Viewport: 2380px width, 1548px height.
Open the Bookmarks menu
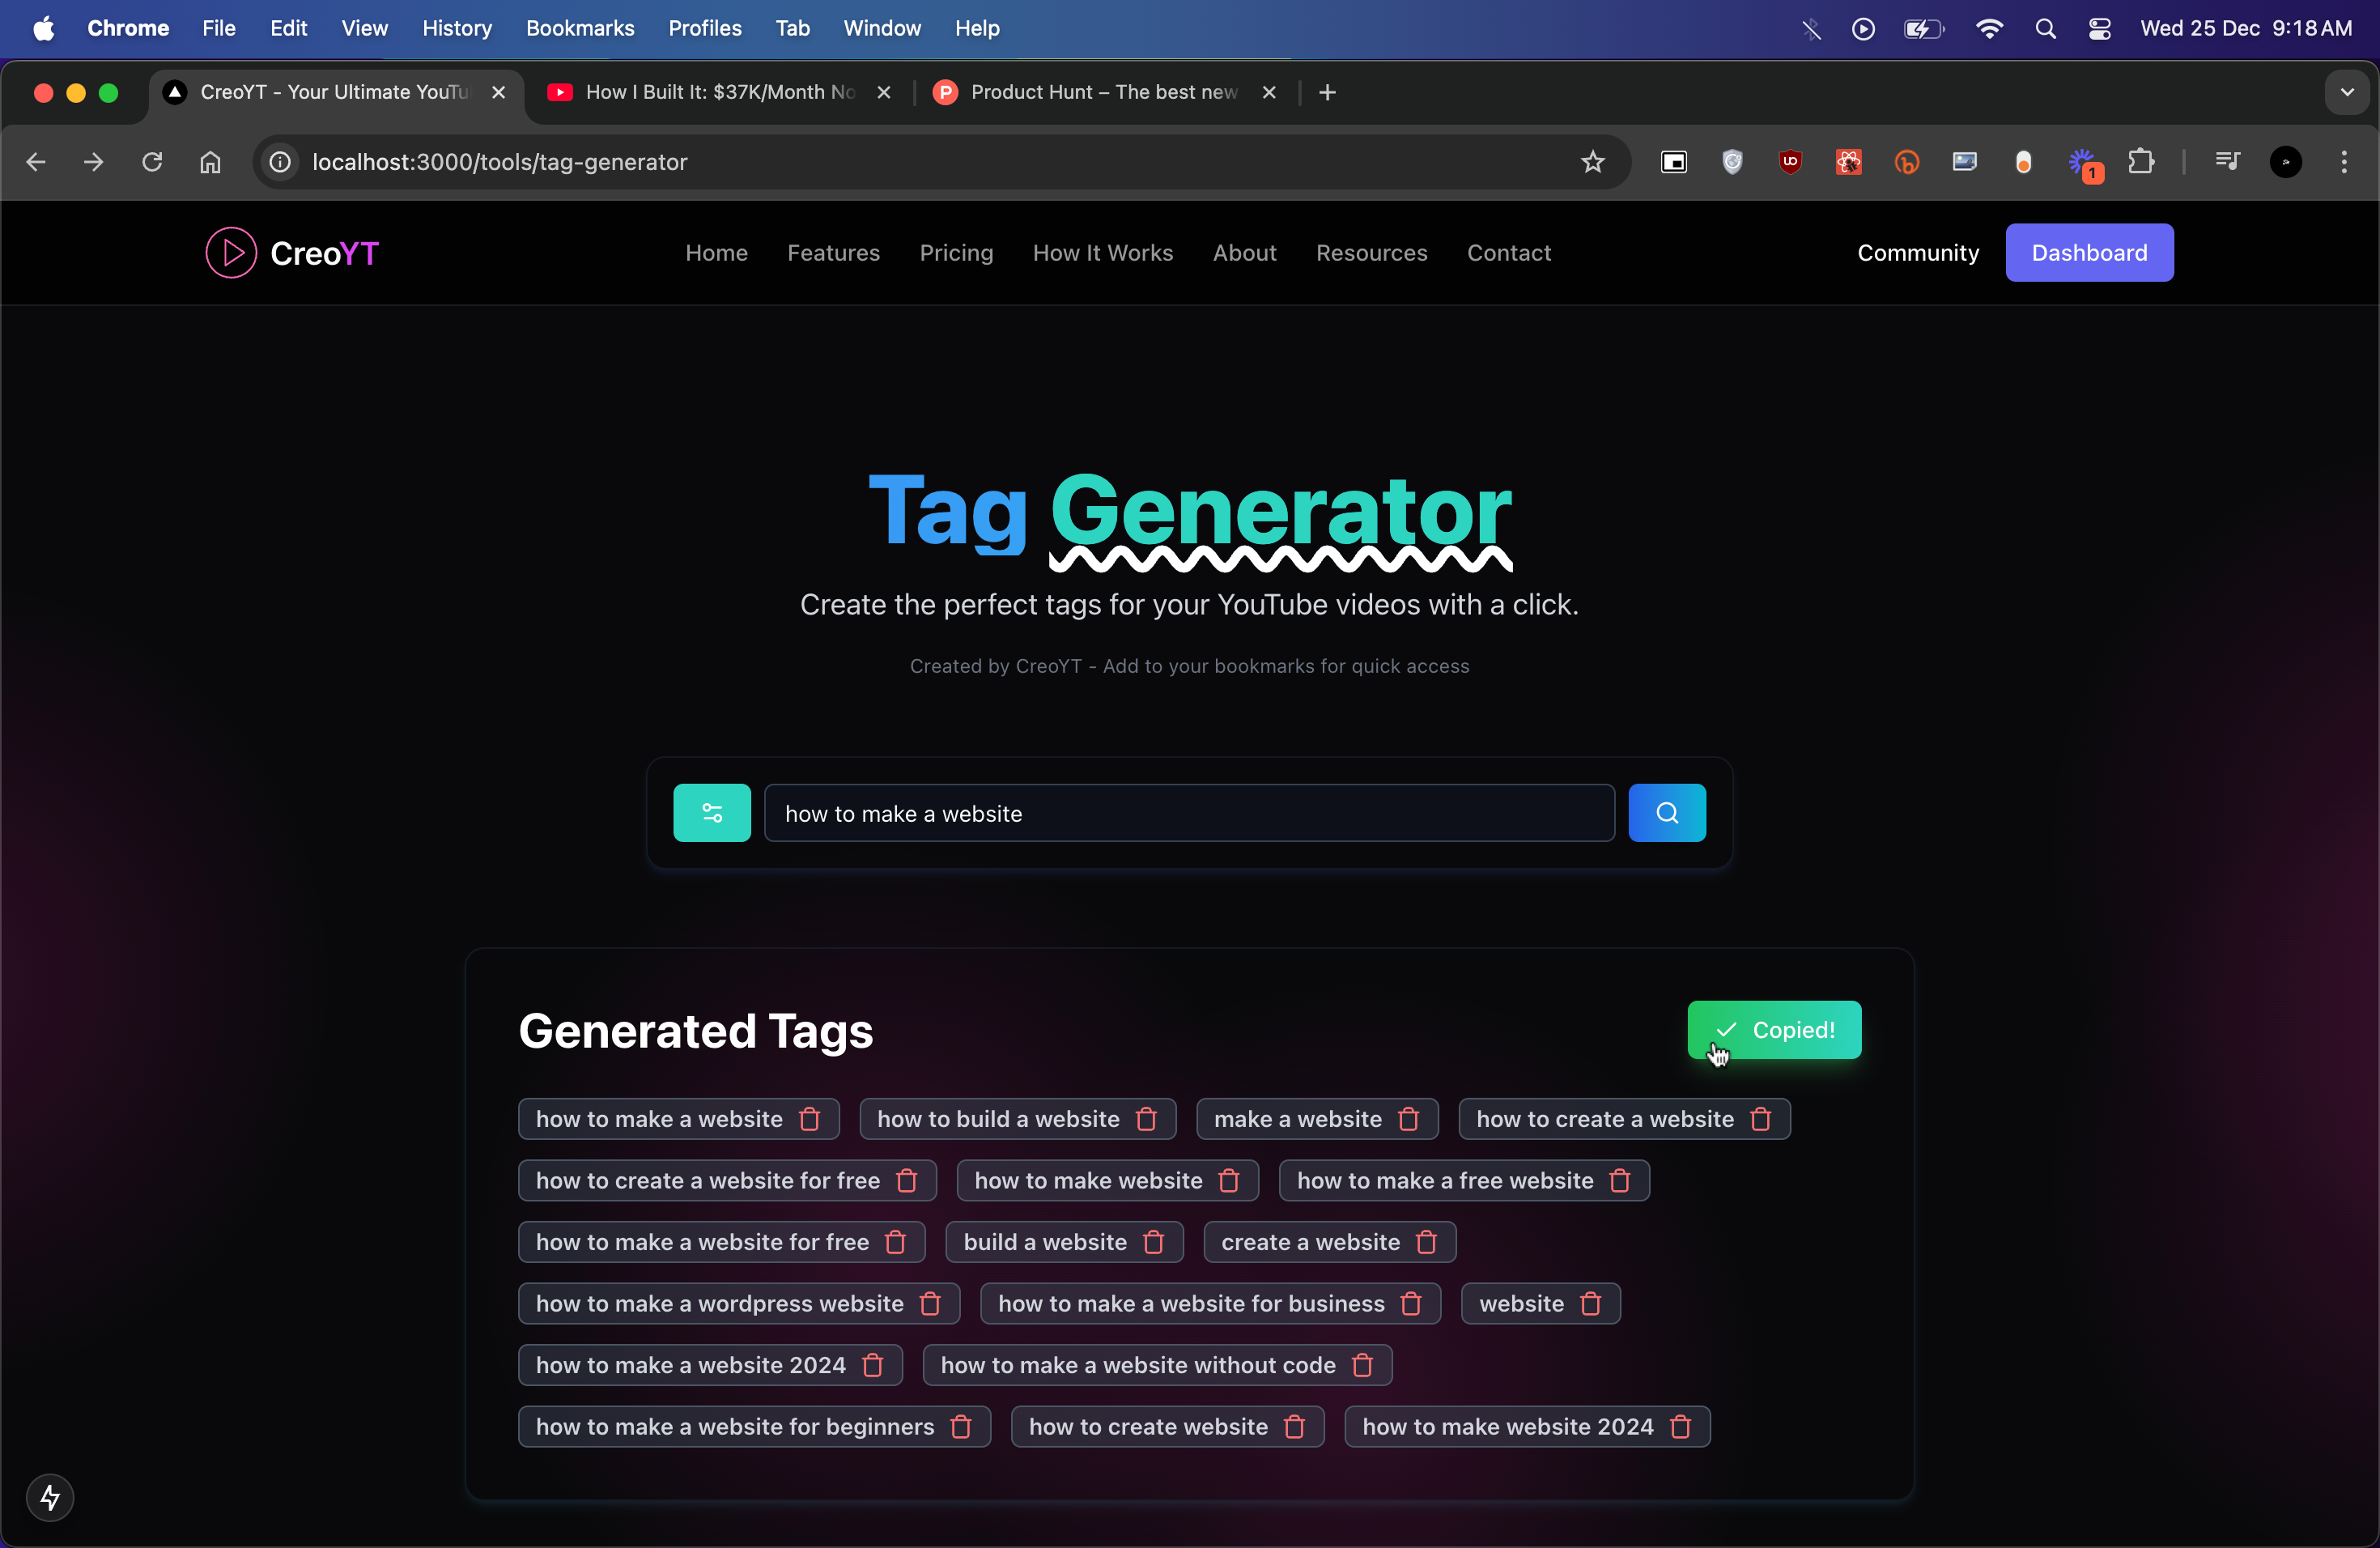pyautogui.click(x=580, y=28)
